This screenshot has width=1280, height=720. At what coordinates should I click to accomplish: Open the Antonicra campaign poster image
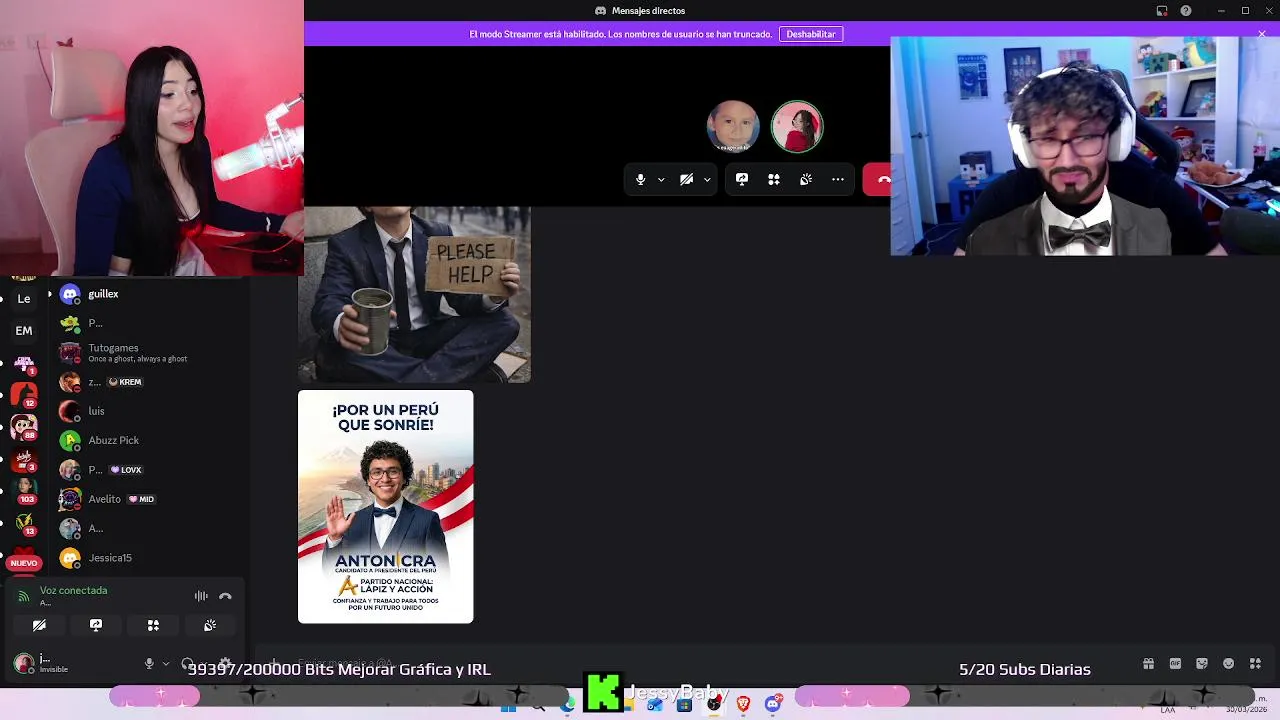386,507
